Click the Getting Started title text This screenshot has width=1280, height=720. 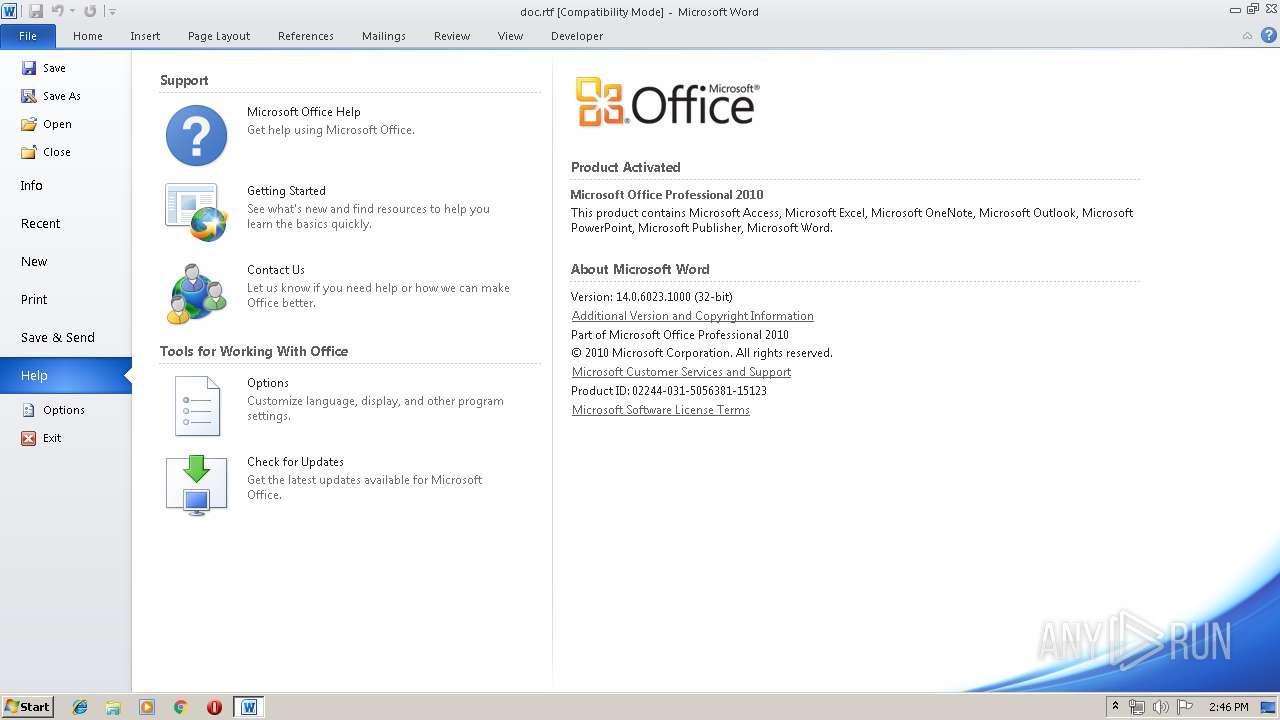286,191
